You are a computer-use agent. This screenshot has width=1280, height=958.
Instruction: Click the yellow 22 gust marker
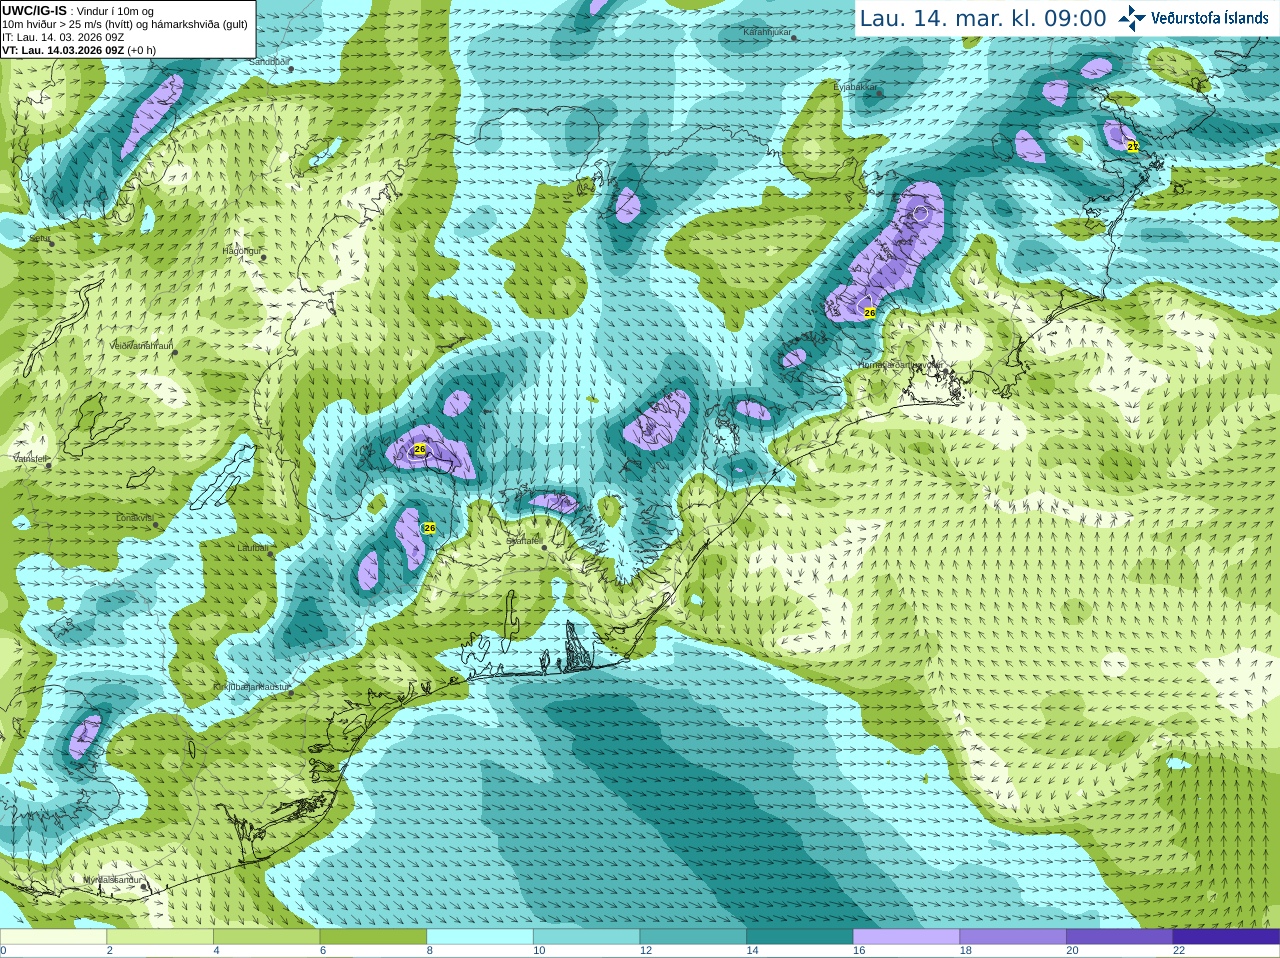tap(1133, 146)
